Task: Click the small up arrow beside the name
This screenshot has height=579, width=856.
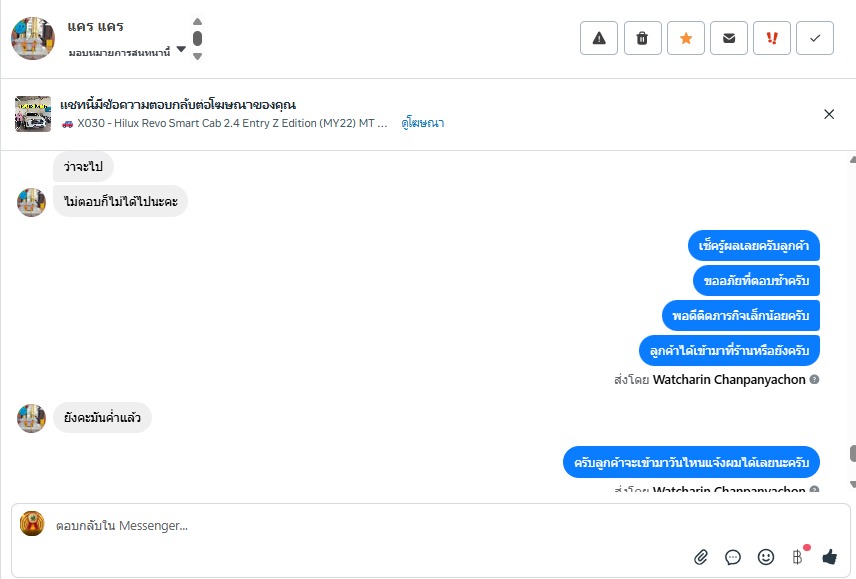Action: tap(197, 22)
